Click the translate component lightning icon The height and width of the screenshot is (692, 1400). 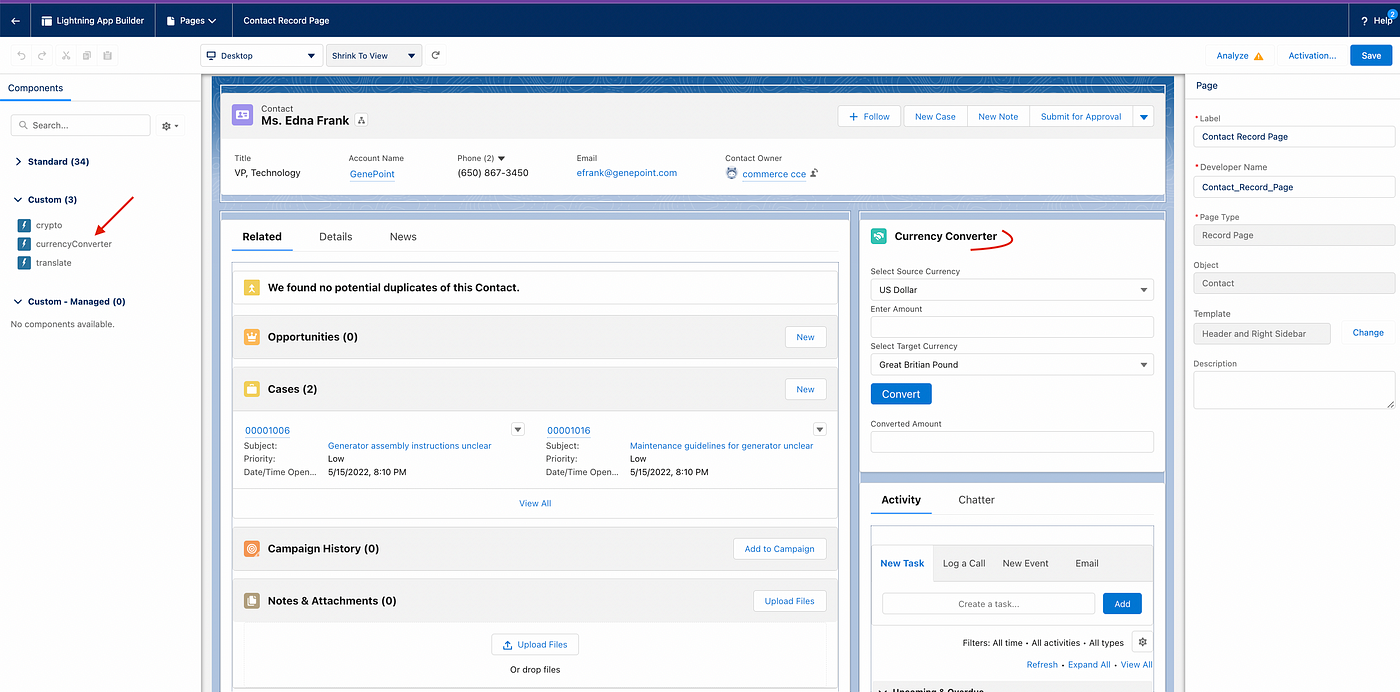click(x=24, y=263)
